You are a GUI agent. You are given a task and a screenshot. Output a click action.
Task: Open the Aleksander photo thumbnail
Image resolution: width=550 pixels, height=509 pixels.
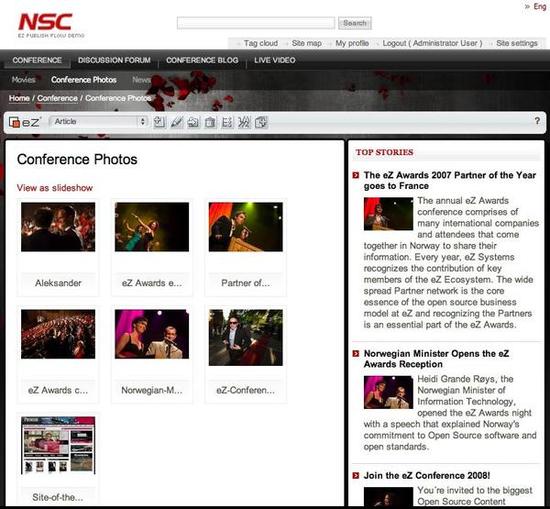click(x=58, y=227)
